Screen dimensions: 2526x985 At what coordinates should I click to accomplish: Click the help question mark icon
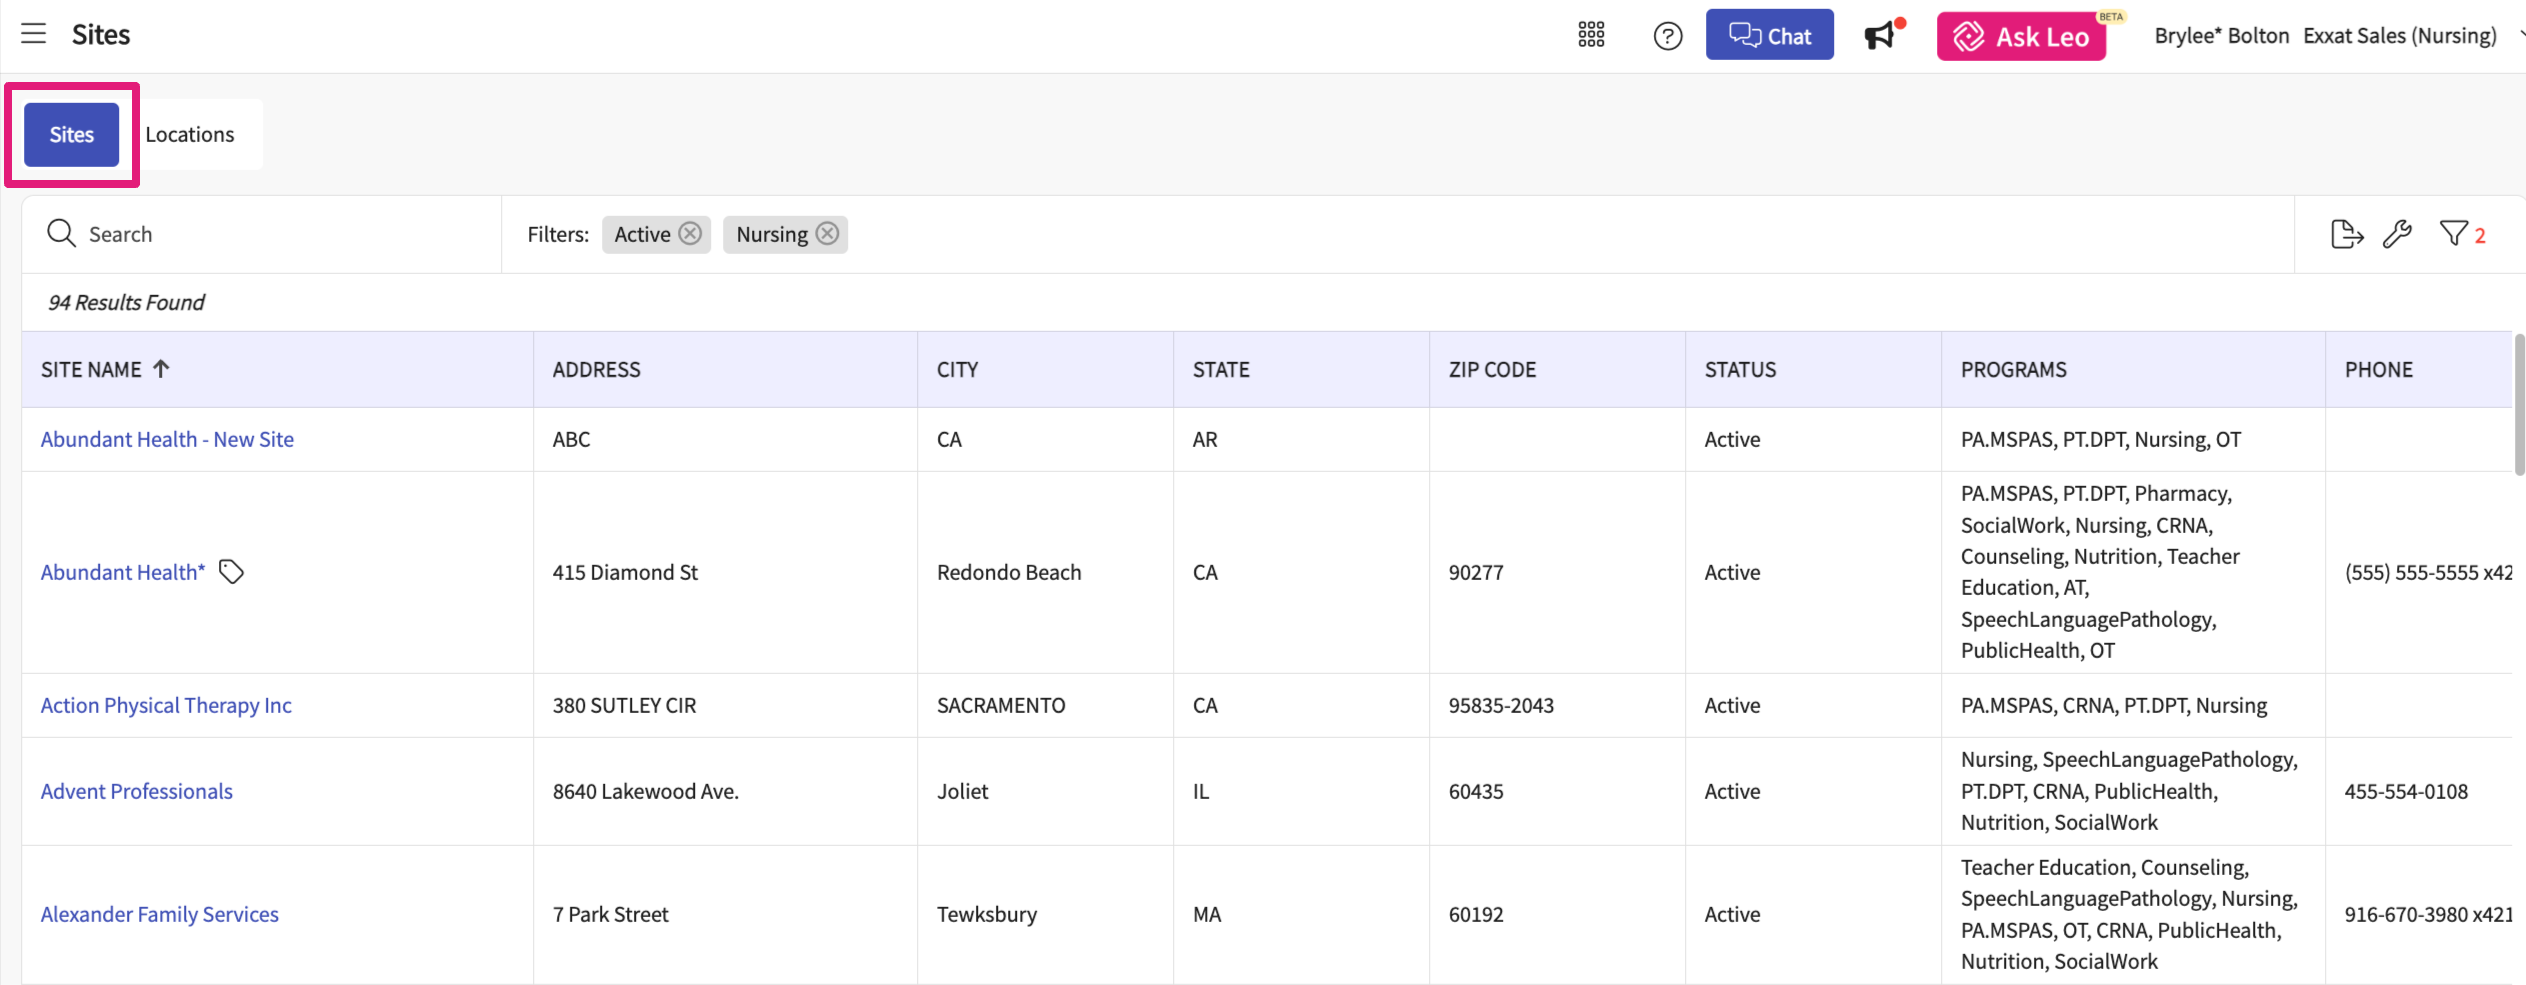pos(1667,36)
